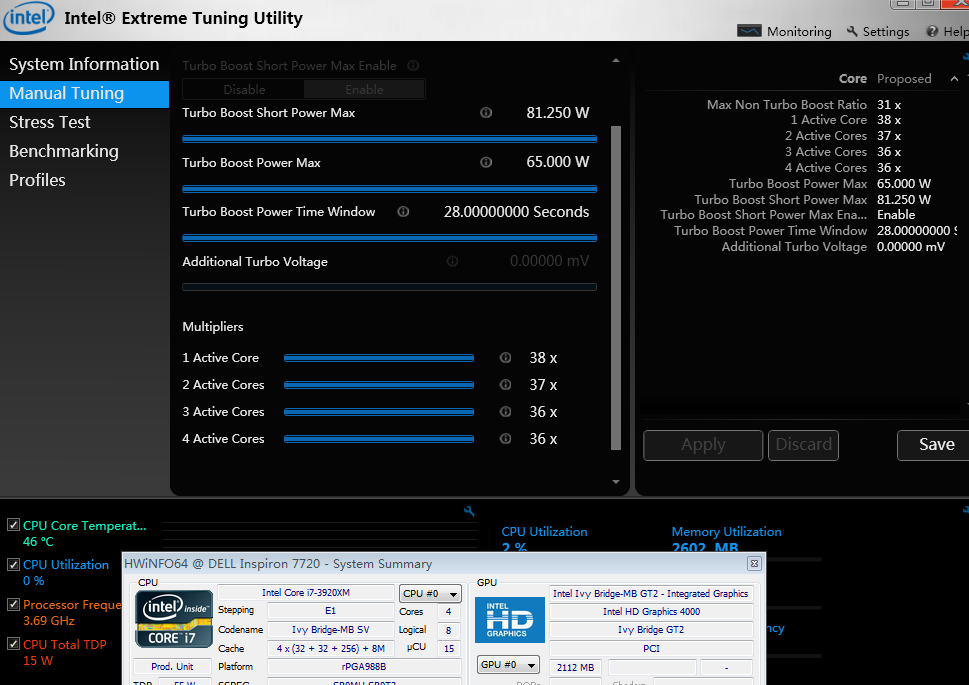Adjust the 2 Active Cores multiplier slider
This screenshot has width=969, height=685.
(379, 385)
